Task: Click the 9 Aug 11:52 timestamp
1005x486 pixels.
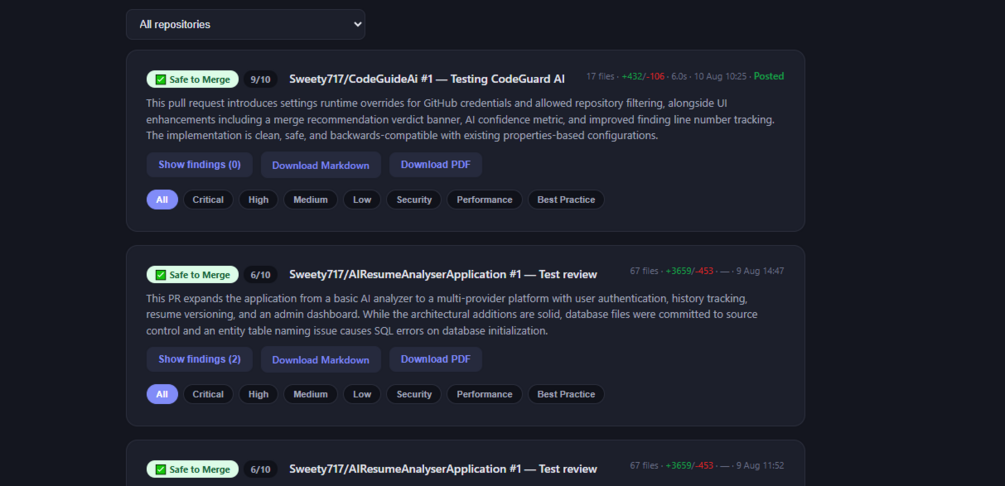Action: coord(760,466)
